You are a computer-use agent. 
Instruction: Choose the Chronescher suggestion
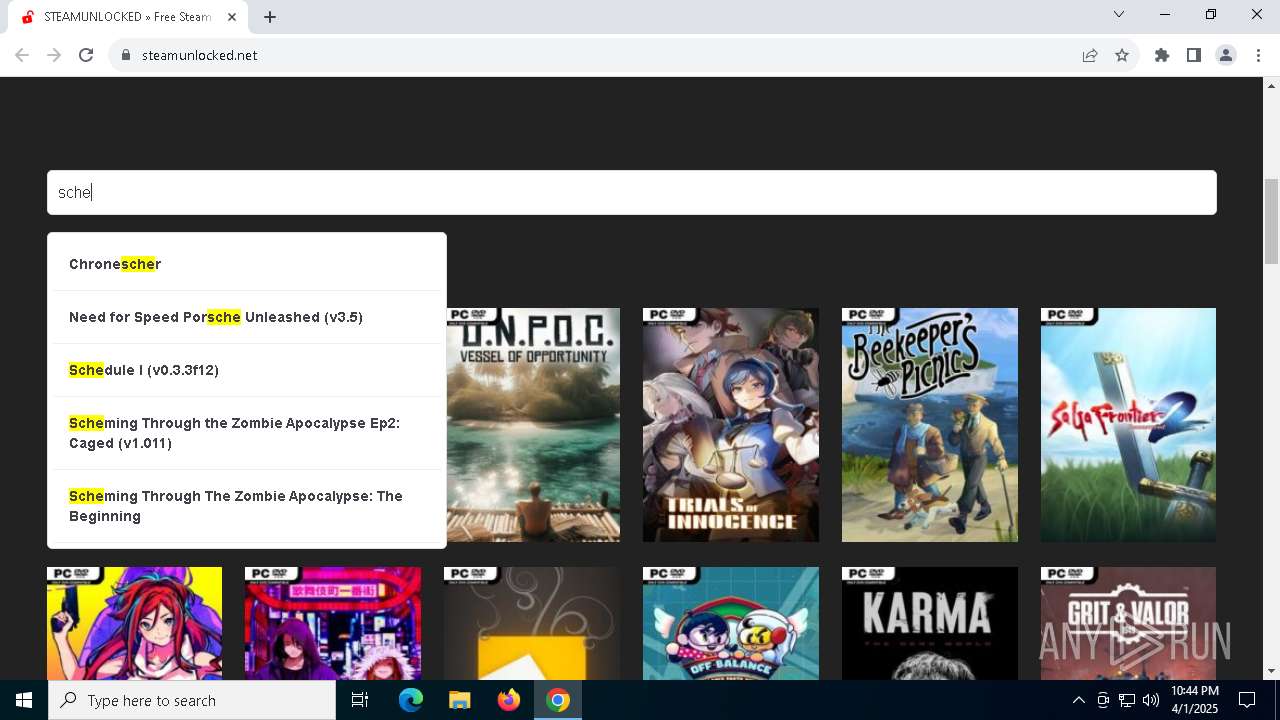click(247, 264)
